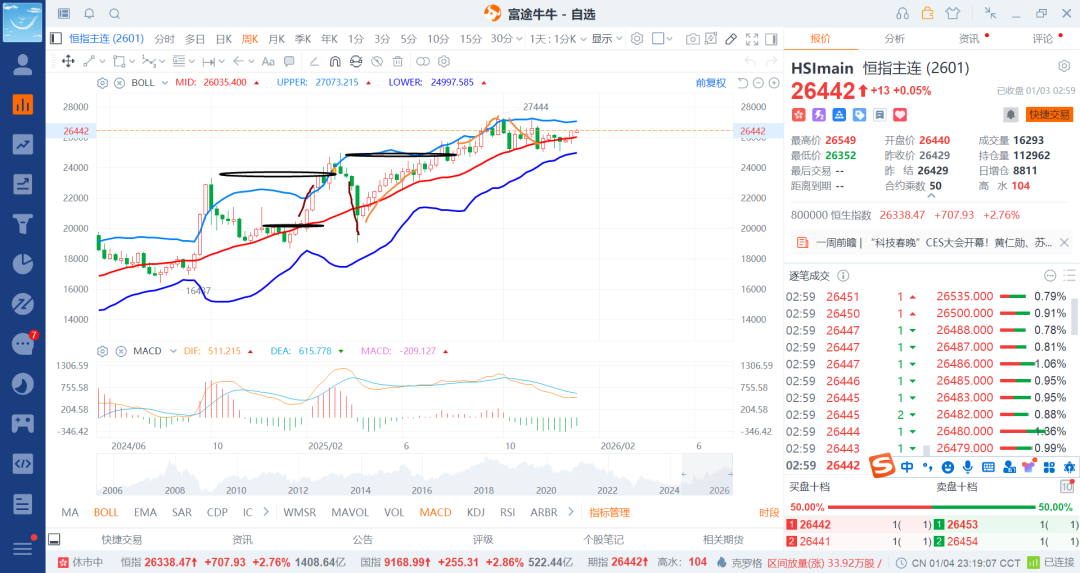Open the stock screener funnel icon

coord(23,224)
